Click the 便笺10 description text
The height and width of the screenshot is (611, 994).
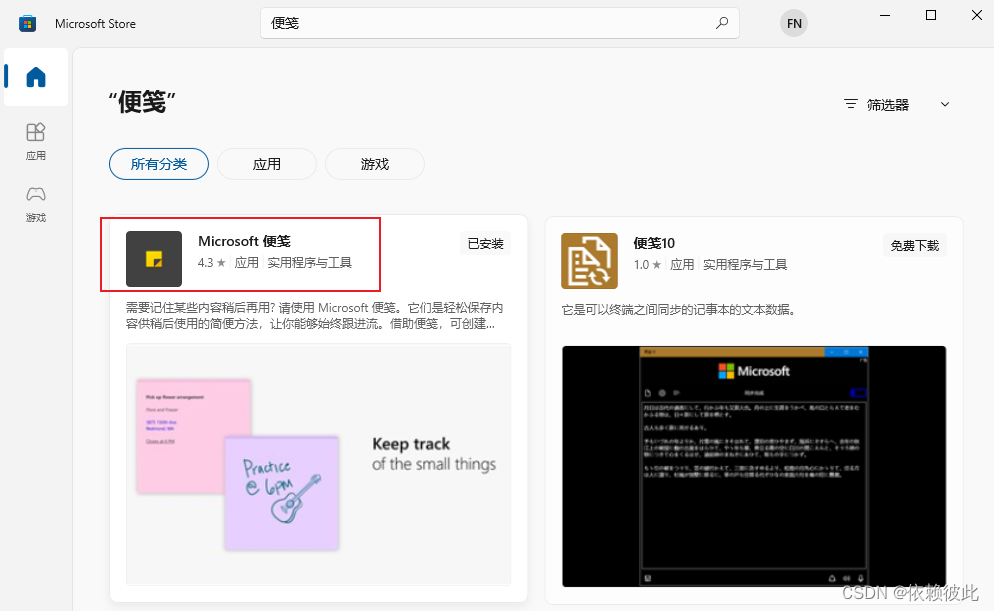point(678,310)
